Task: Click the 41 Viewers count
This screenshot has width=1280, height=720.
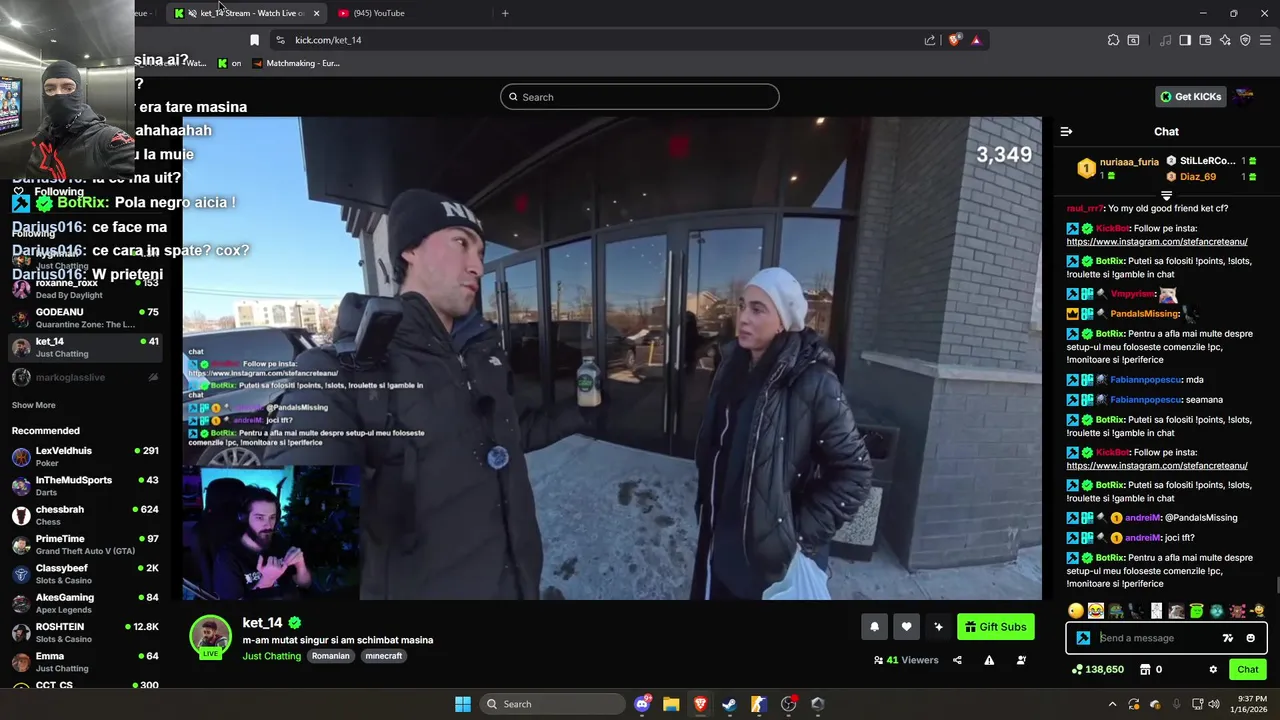Action: click(906, 660)
